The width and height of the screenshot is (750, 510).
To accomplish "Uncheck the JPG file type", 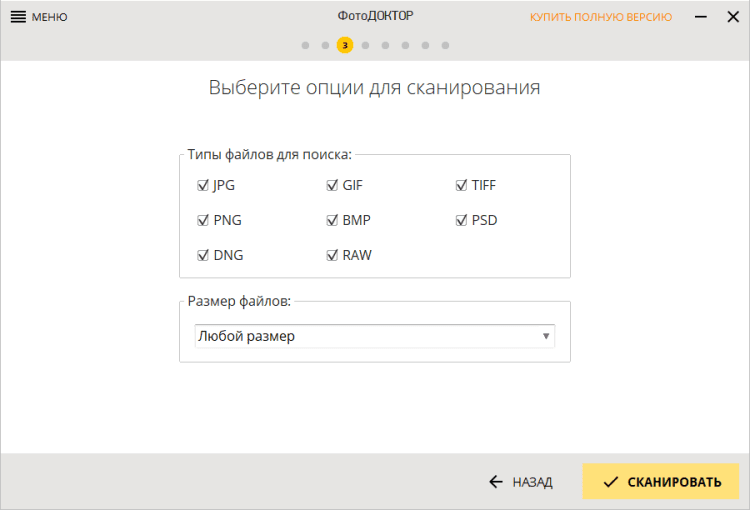I will [x=203, y=185].
